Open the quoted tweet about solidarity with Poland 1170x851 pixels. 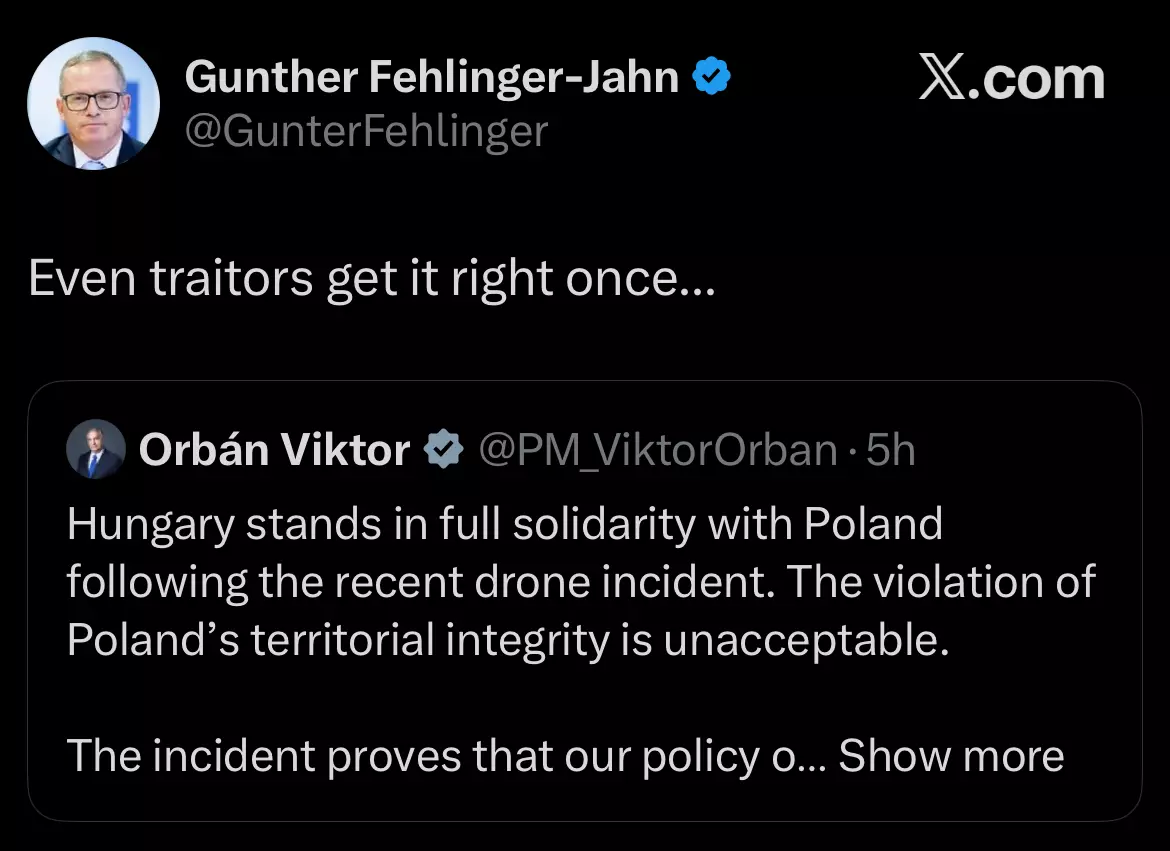click(x=585, y=601)
